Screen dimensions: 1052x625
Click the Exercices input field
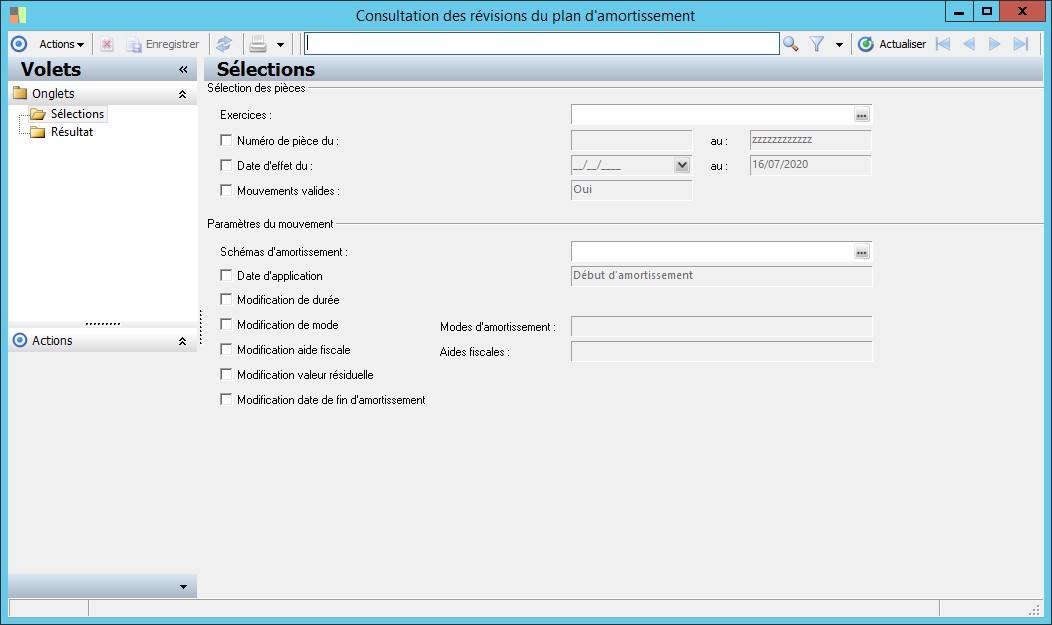(713, 115)
